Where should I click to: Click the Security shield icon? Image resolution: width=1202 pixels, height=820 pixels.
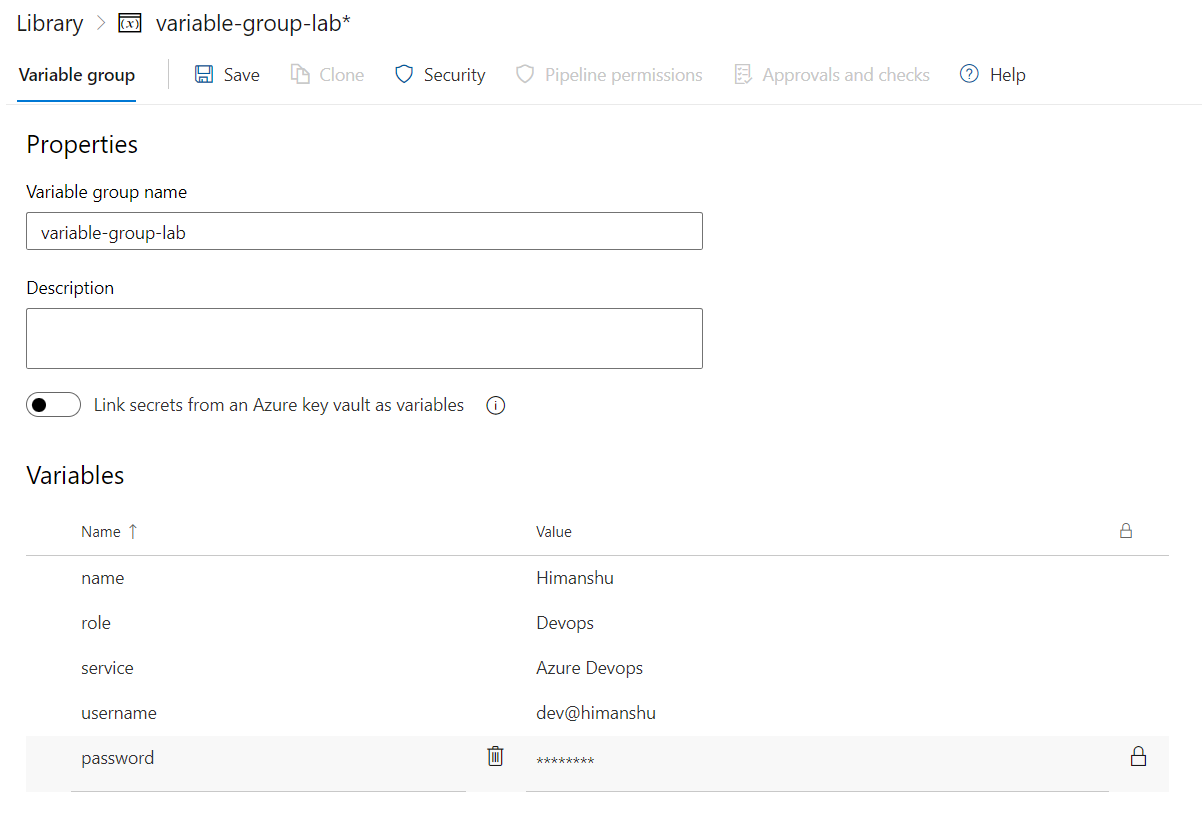404,75
